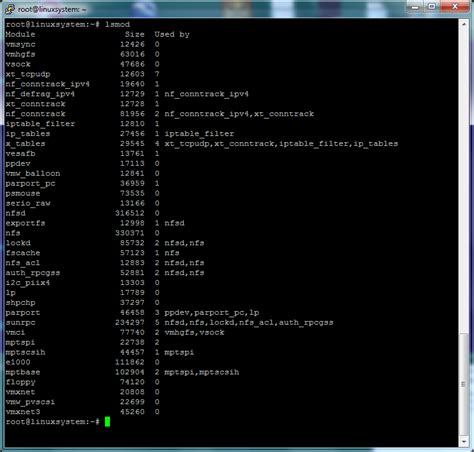The image size is (474, 452).
Task: Click 'mptspi,mptscsih' used-by entry
Action: [202, 372]
